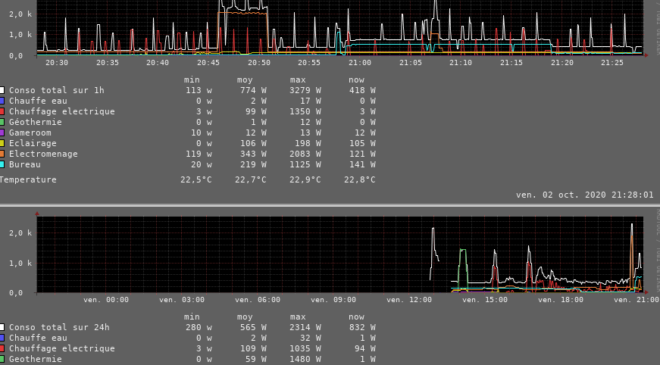660x365 pixels.
Task: Click the current temperature '22,8°C'
Action: coord(360,180)
